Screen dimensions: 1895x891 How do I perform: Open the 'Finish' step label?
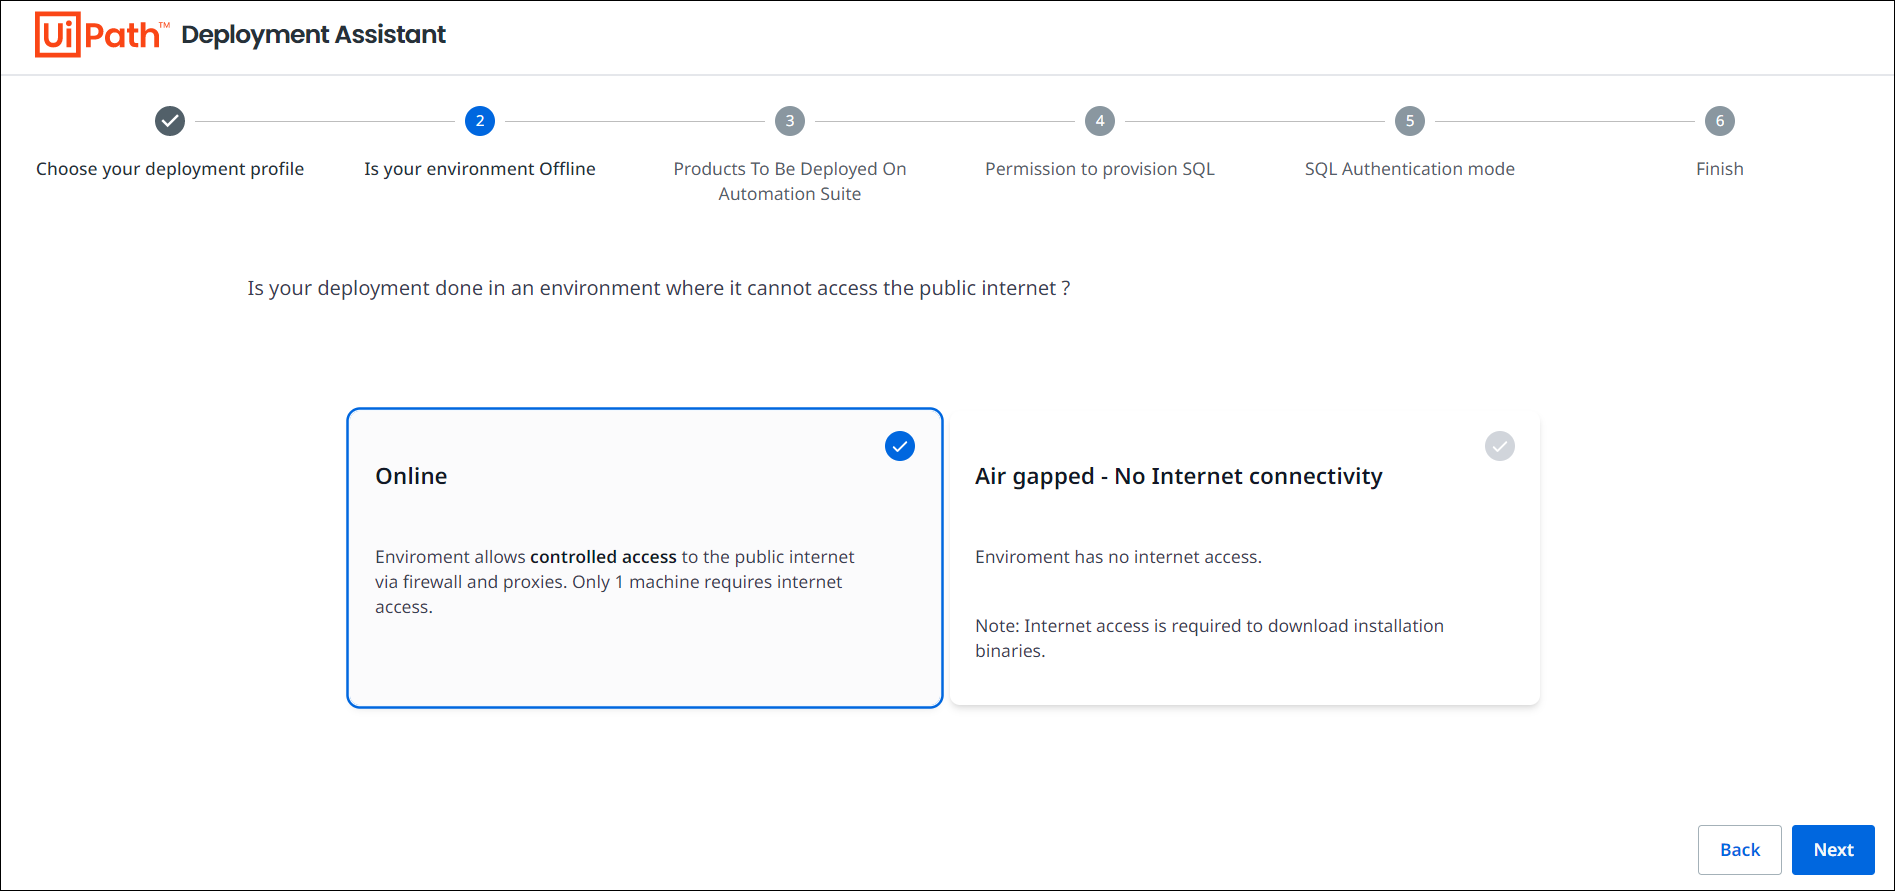1720,169
